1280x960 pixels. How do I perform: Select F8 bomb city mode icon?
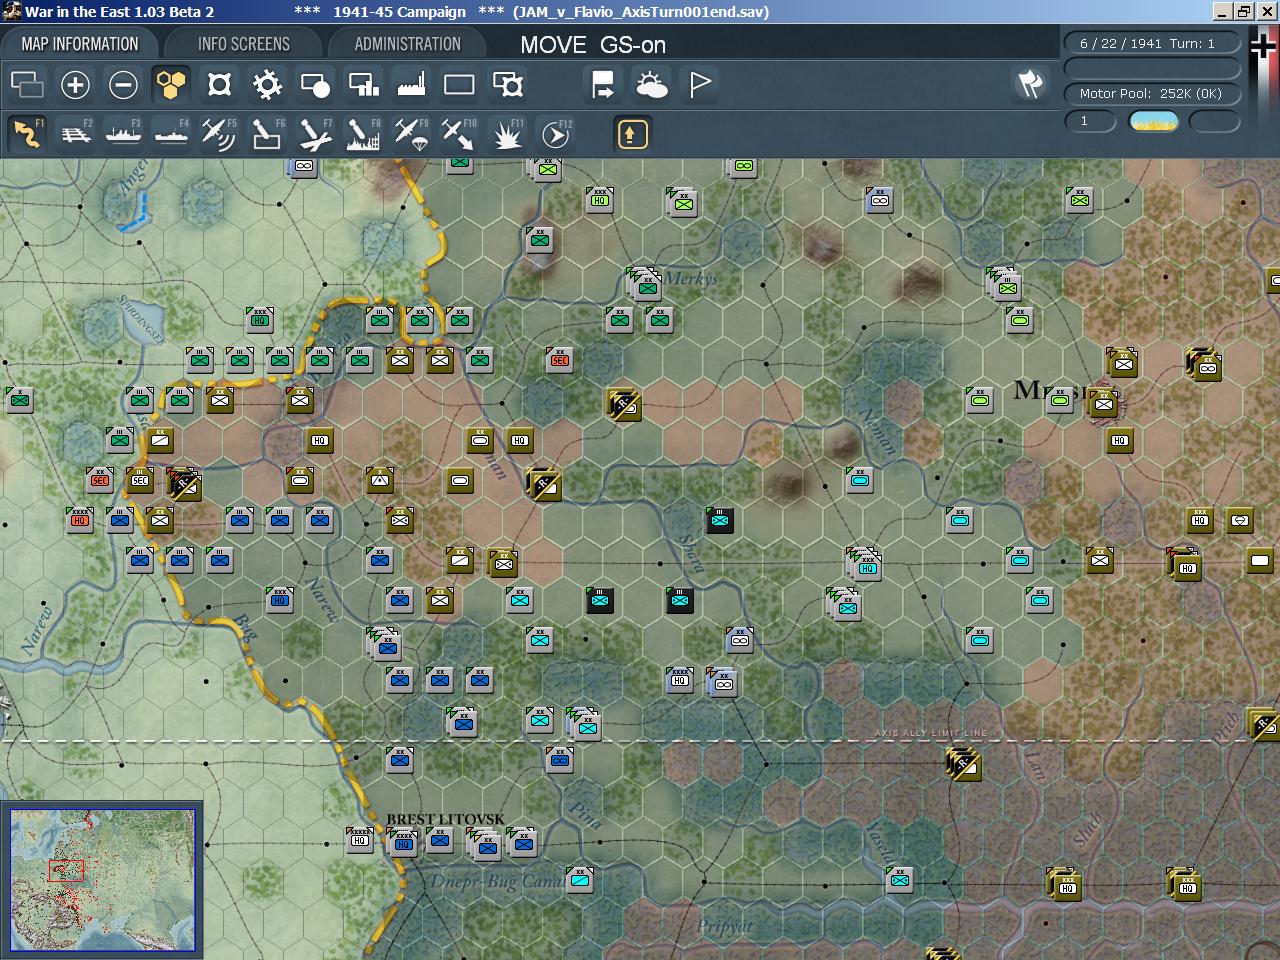point(363,133)
